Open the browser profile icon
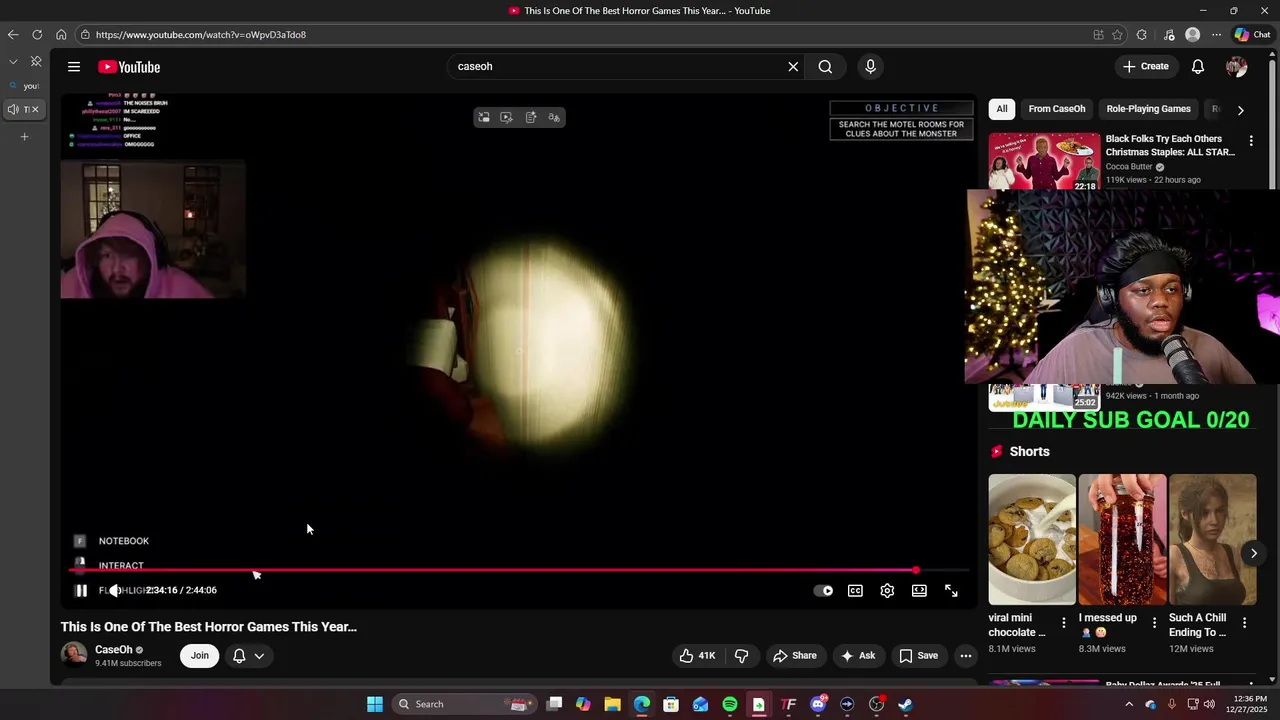The height and width of the screenshot is (720, 1280). (1192, 35)
